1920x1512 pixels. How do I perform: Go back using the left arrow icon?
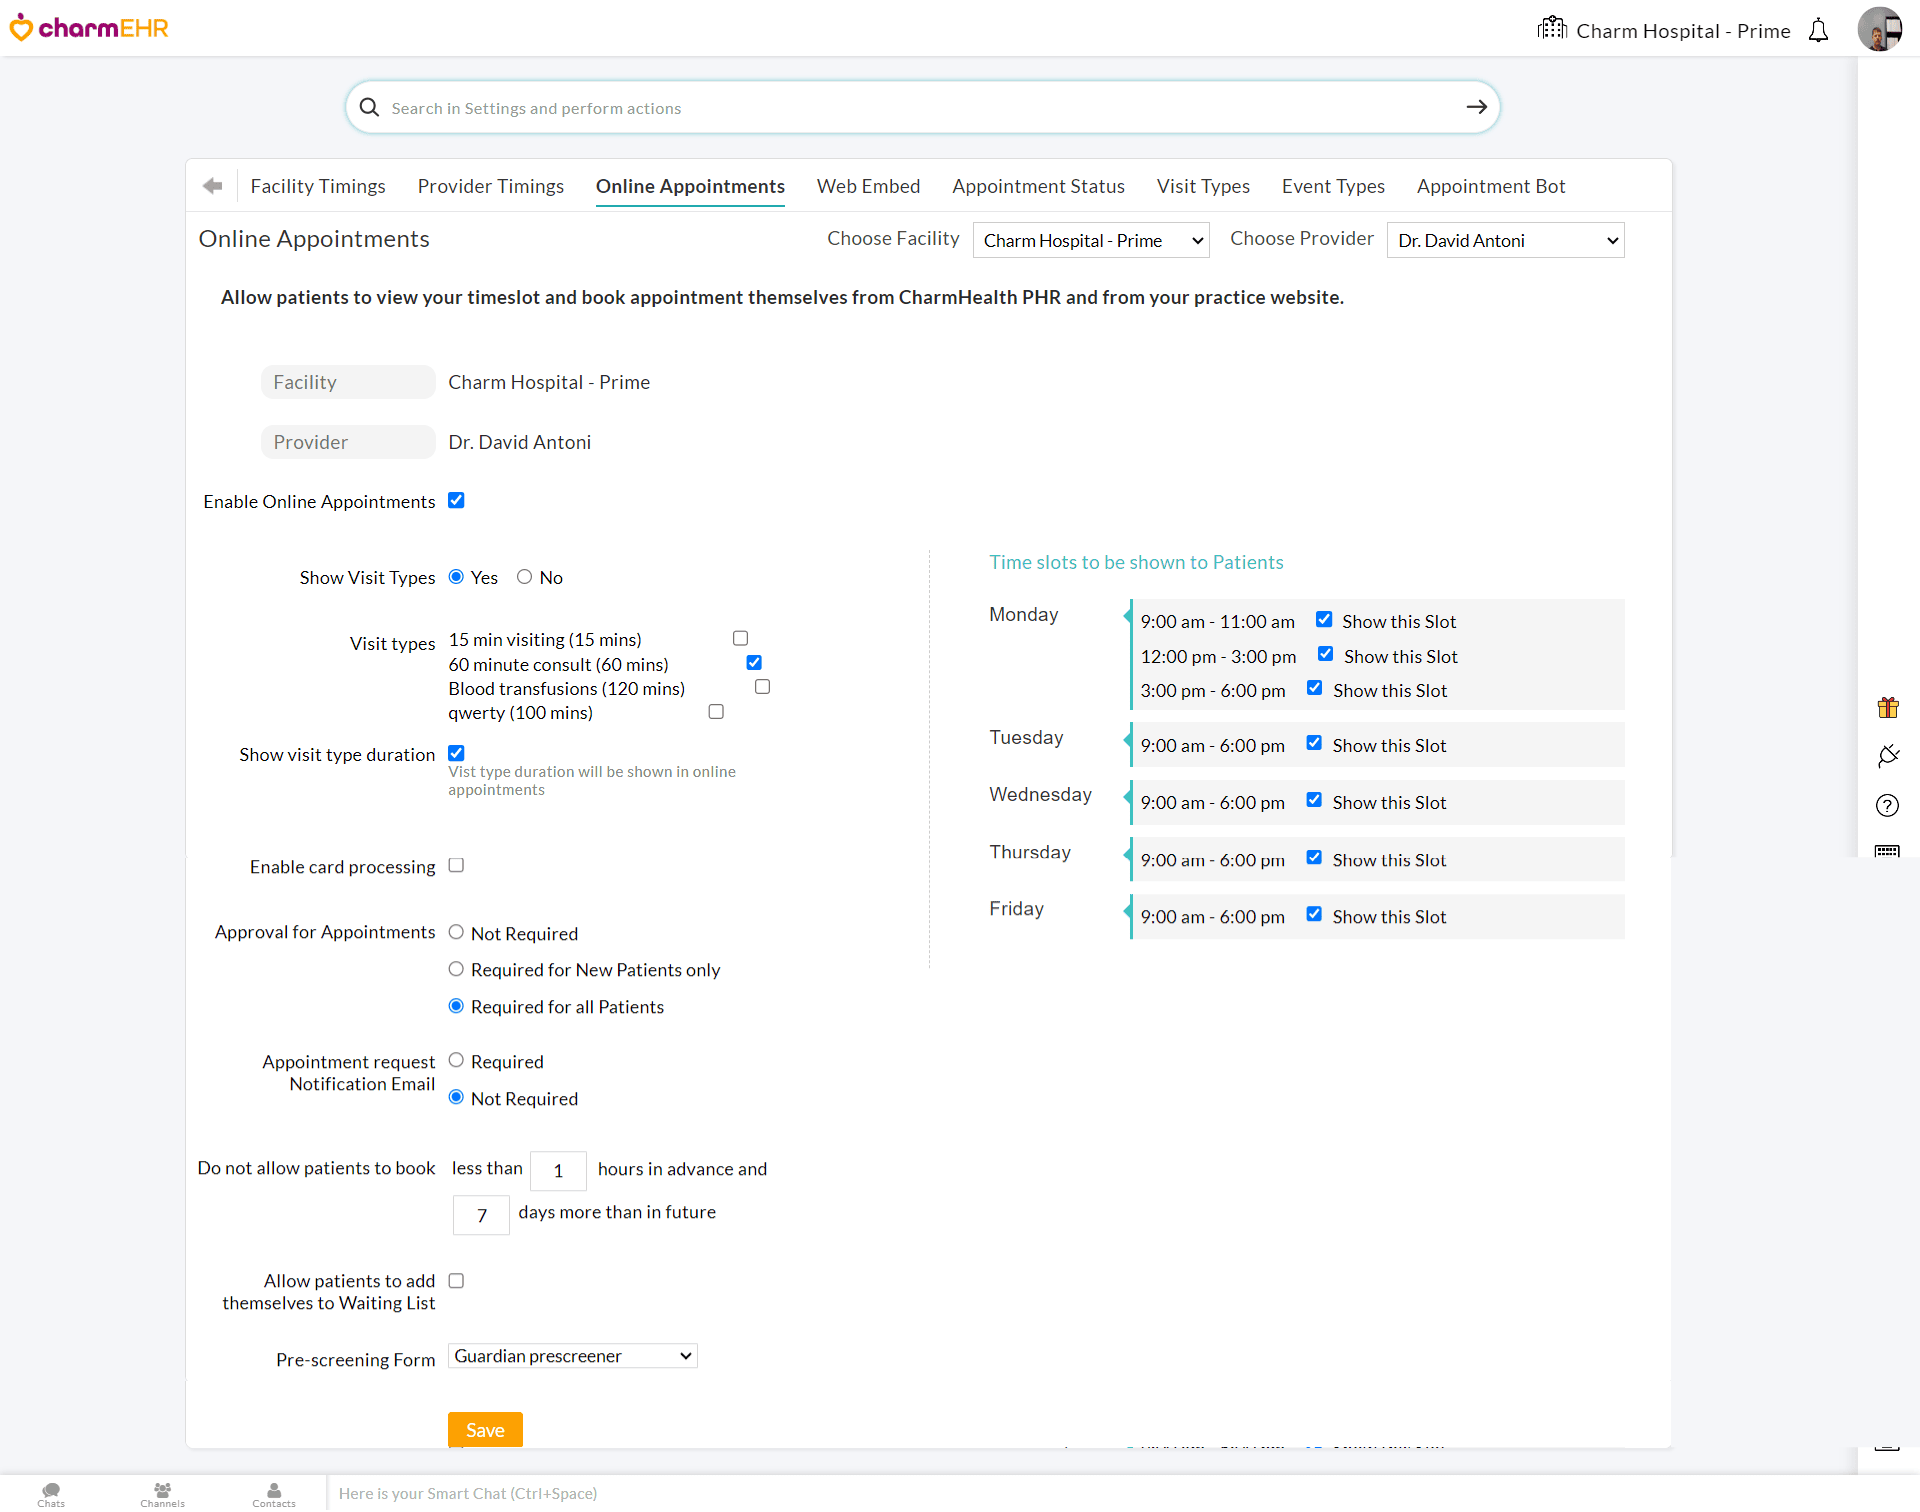pyautogui.click(x=212, y=186)
